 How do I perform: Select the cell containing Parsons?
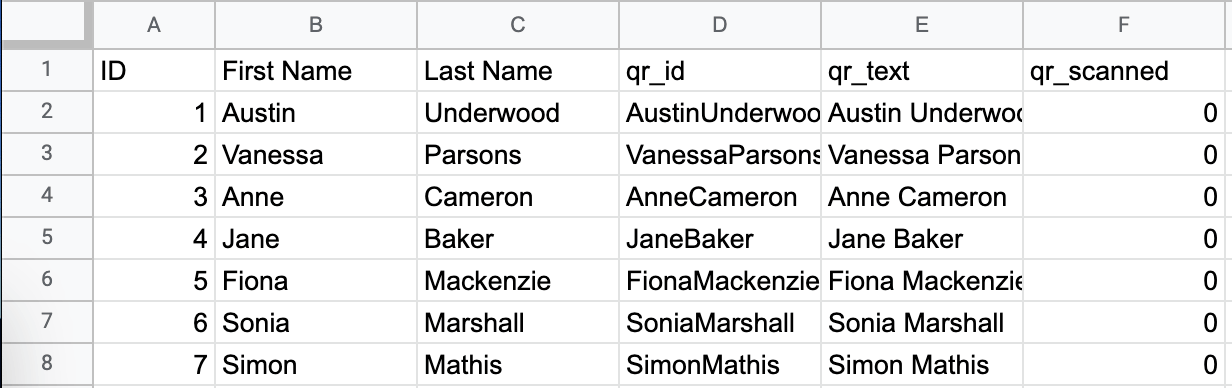click(517, 155)
